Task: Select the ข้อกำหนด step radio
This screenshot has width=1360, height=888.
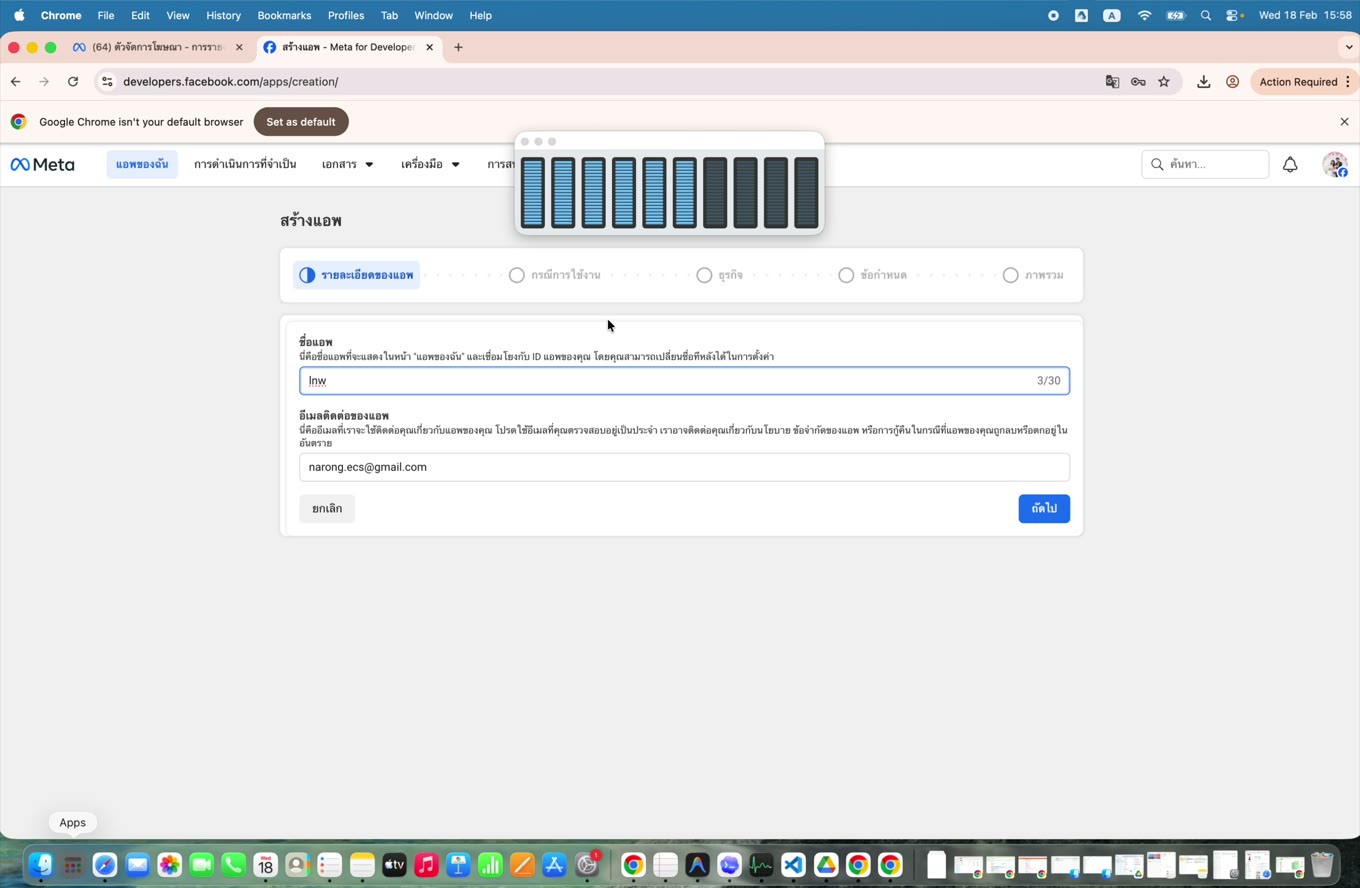Action: point(846,275)
